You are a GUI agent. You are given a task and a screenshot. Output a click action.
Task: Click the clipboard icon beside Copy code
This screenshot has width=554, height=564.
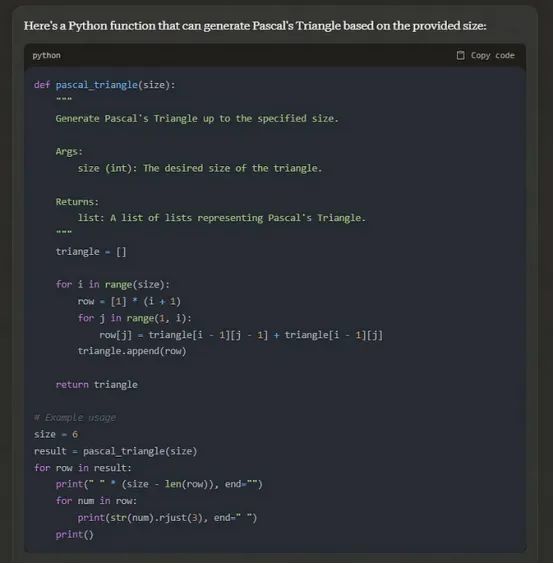460,55
